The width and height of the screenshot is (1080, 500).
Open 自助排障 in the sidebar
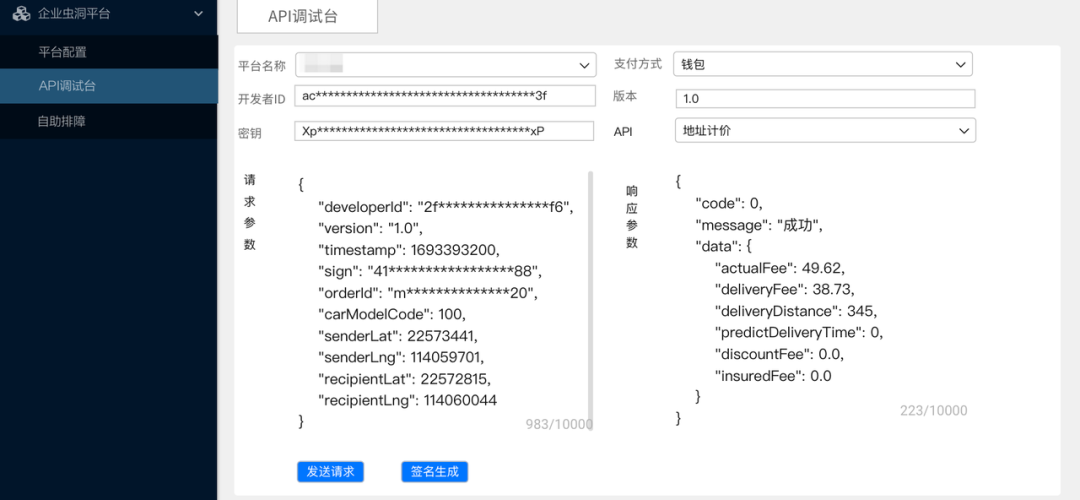109,121
